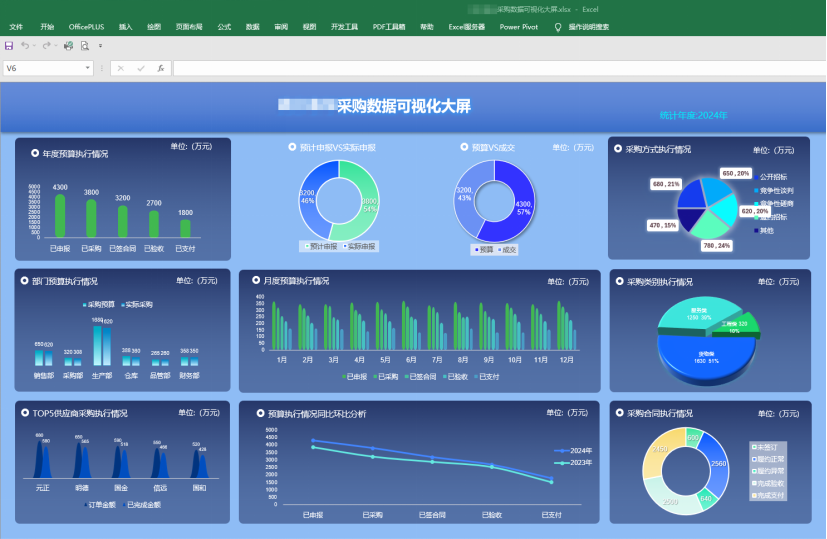Open the 开发工具 ribbon tab
Screen dimensions: 827x539
[344, 27]
